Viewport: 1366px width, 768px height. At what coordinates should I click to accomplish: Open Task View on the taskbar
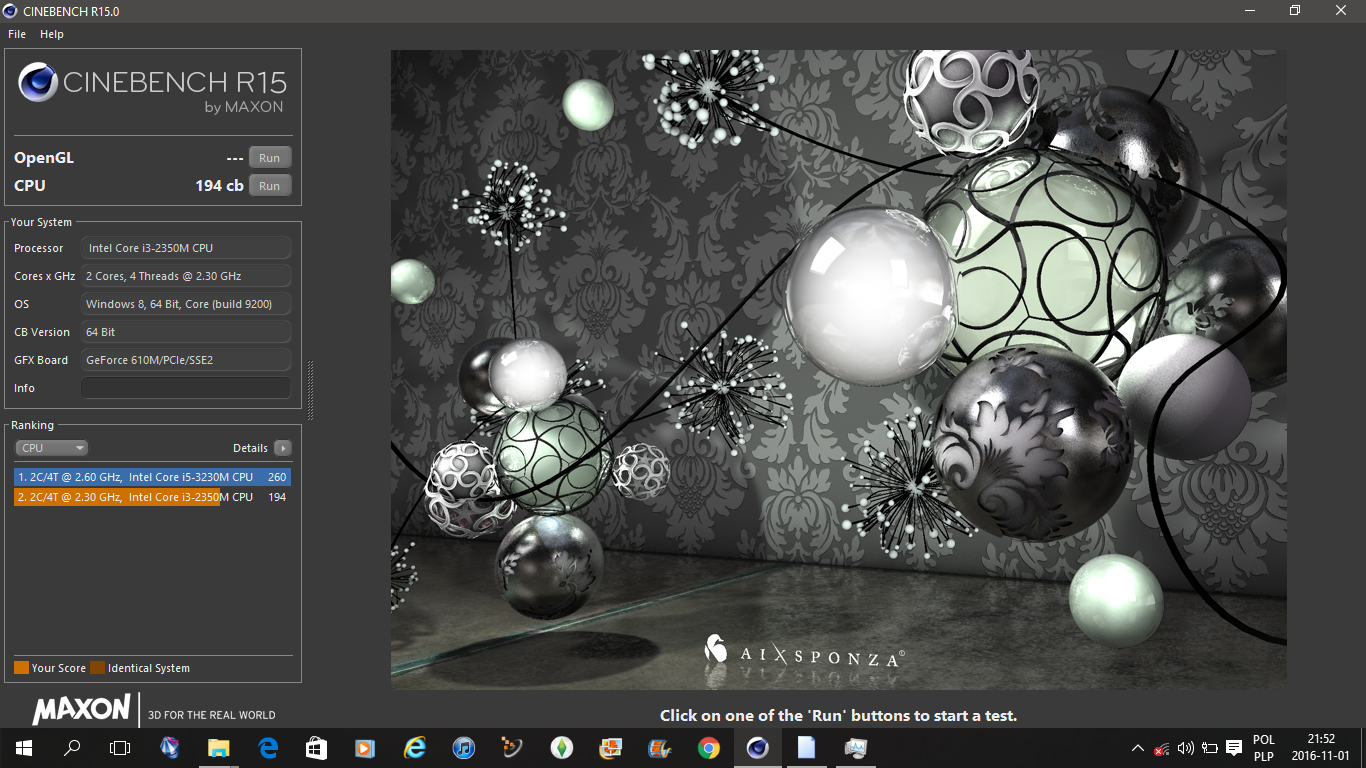tap(120, 748)
